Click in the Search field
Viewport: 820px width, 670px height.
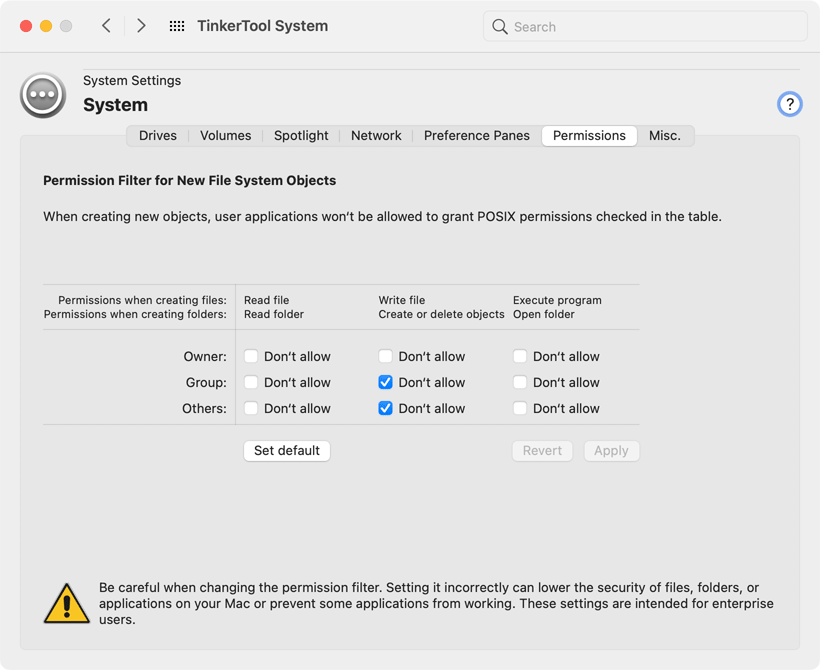coord(655,27)
